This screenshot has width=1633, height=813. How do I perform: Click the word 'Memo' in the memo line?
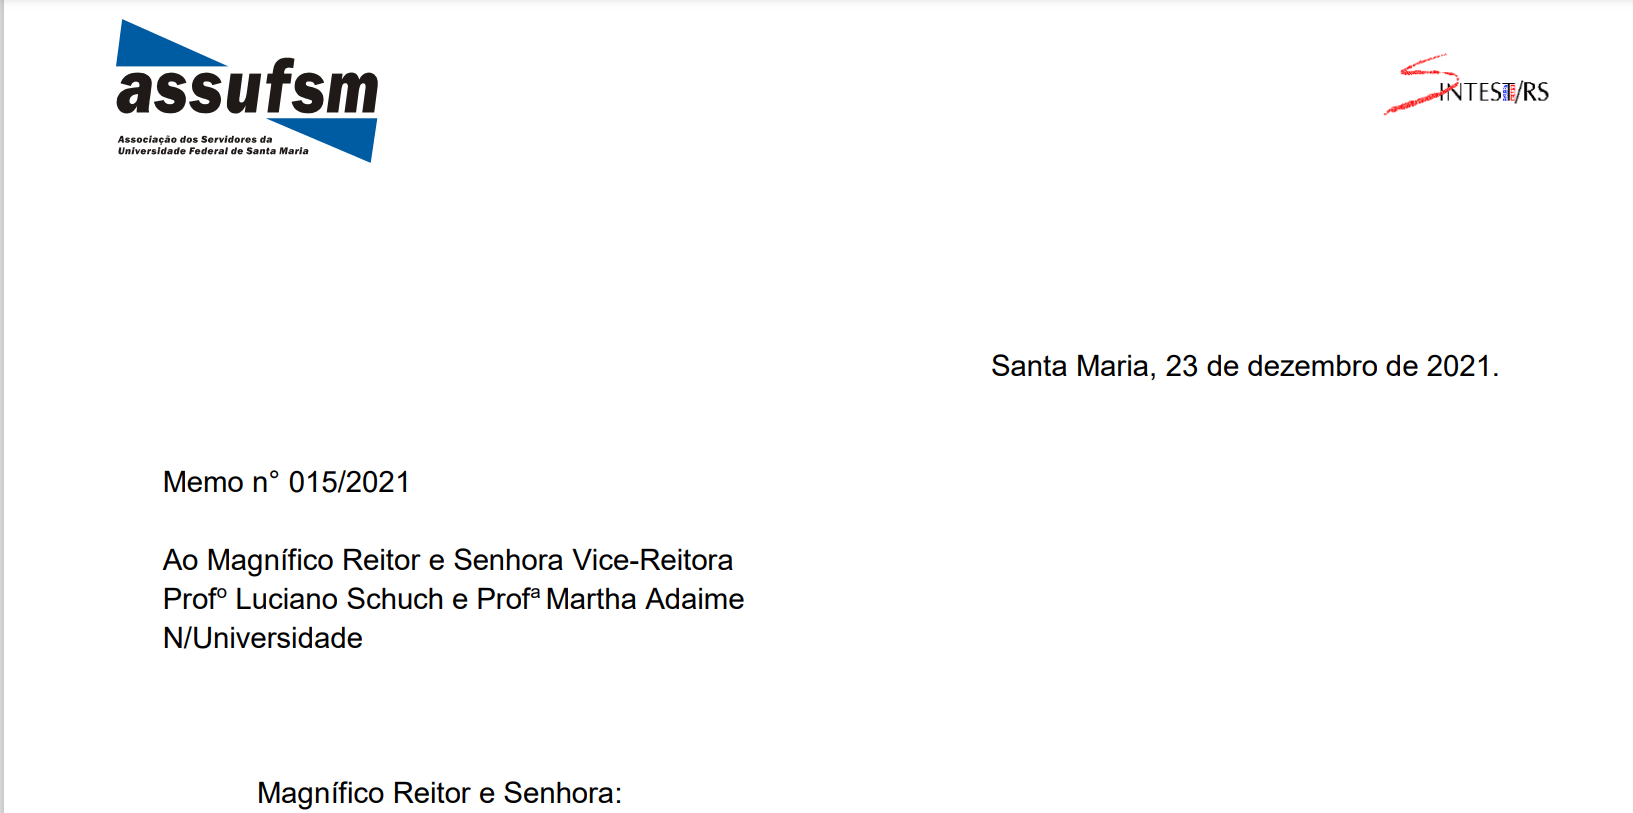point(203,482)
